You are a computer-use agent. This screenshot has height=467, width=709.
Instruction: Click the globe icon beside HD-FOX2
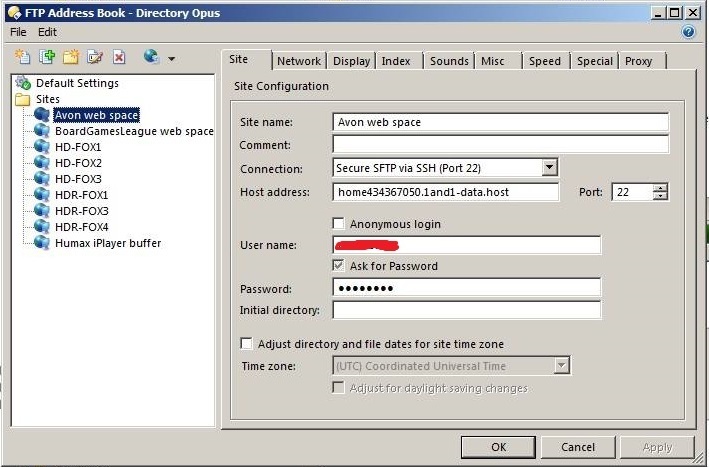(x=42, y=163)
